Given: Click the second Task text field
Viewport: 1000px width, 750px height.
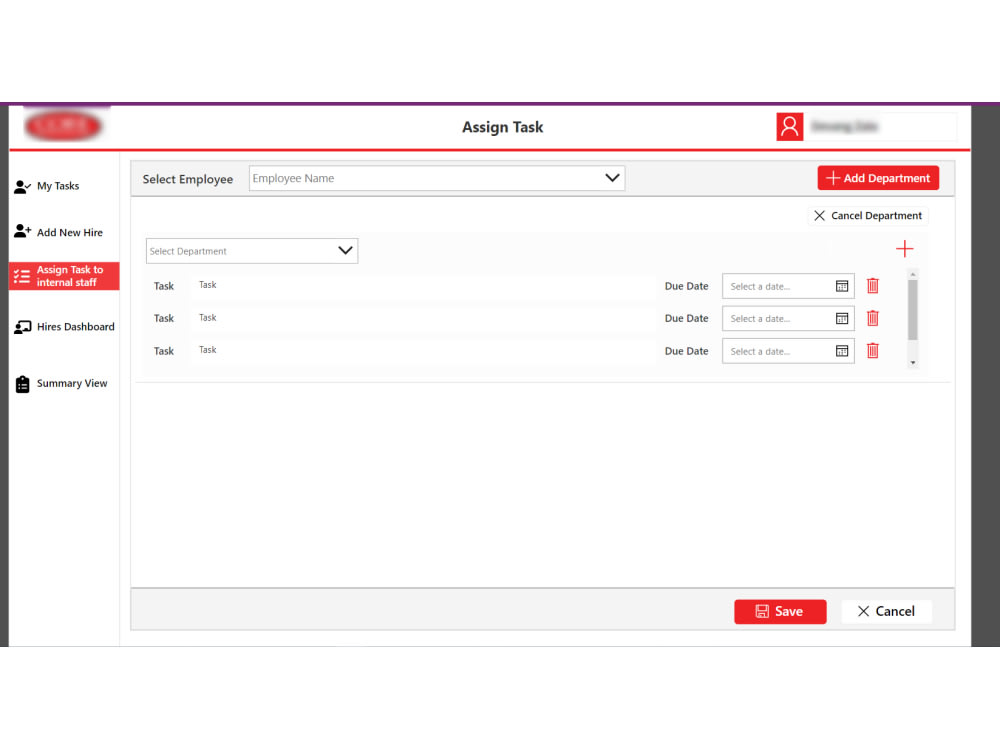Looking at the screenshot, I should 422,318.
